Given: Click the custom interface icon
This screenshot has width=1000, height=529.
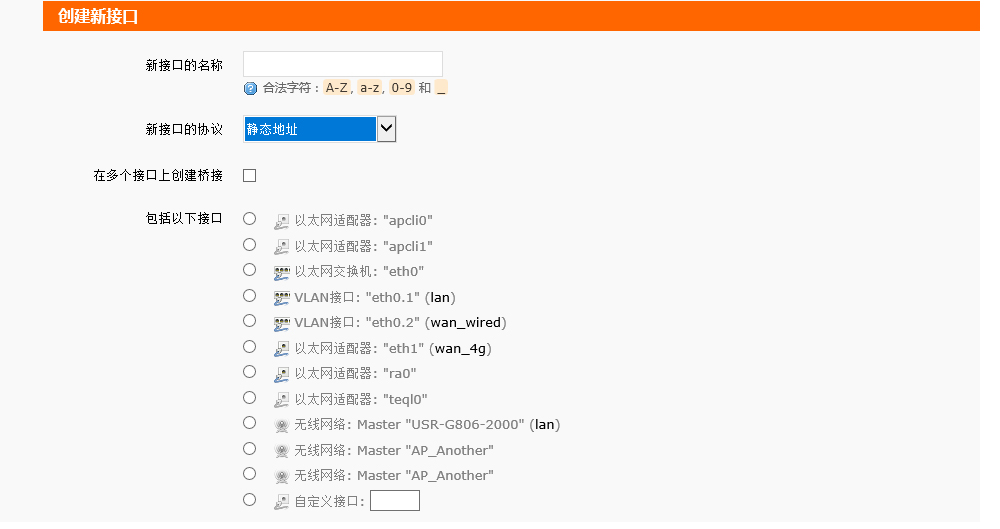Looking at the screenshot, I should coord(281,501).
